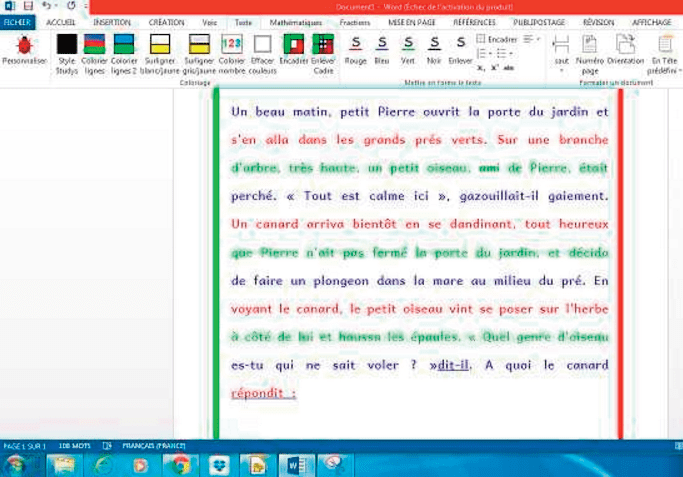Open the Orientation options
Viewport: 683px width, 477px height.
tap(625, 46)
